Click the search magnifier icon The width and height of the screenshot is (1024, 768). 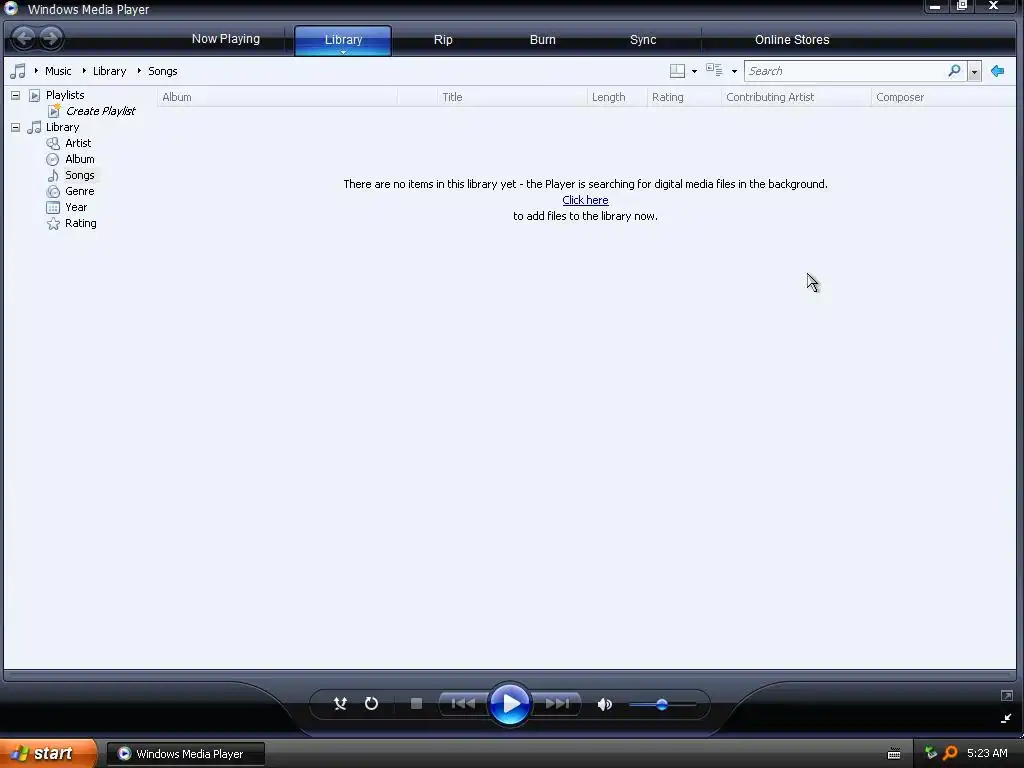(954, 71)
